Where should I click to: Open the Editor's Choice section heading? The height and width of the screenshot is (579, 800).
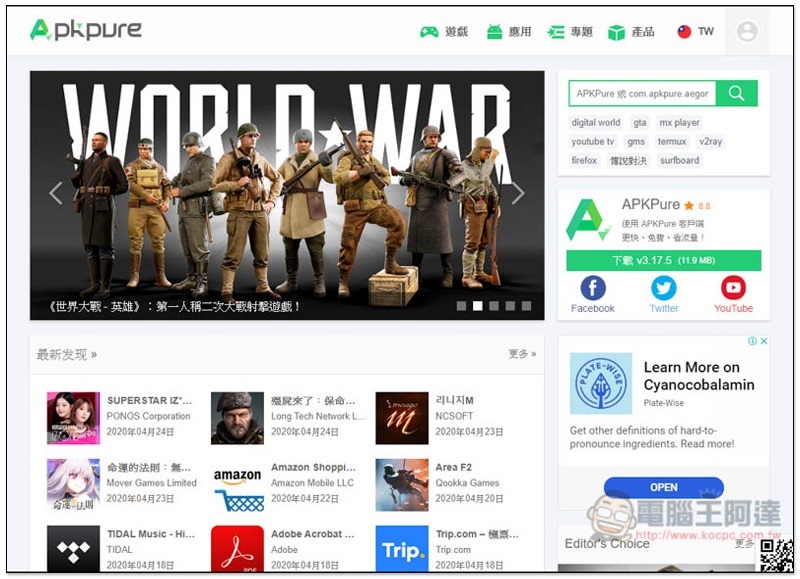click(x=607, y=544)
